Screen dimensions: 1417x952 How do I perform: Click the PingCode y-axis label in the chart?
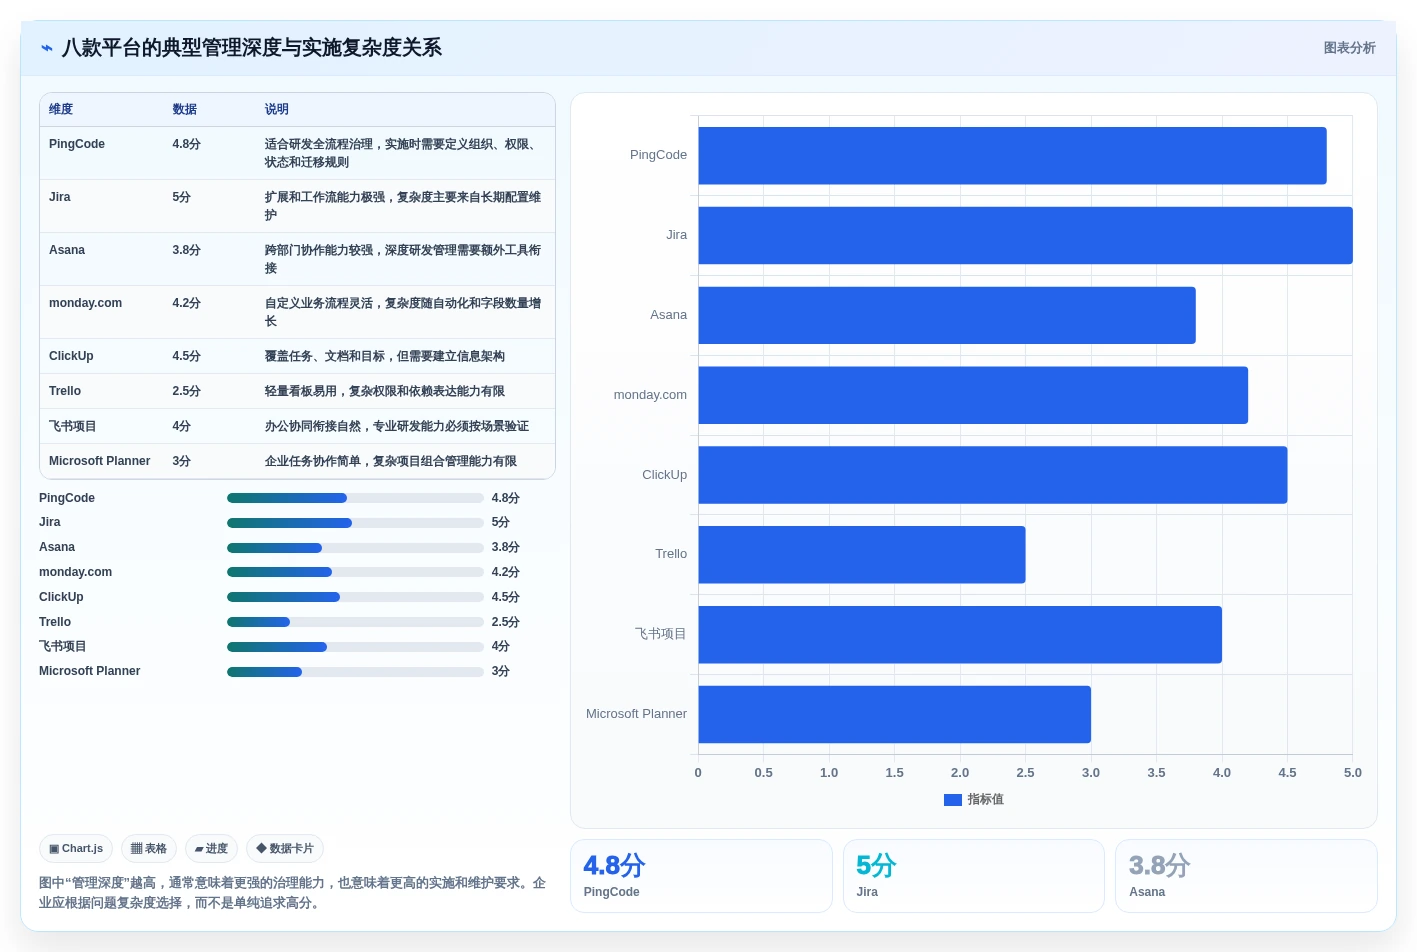[658, 156]
